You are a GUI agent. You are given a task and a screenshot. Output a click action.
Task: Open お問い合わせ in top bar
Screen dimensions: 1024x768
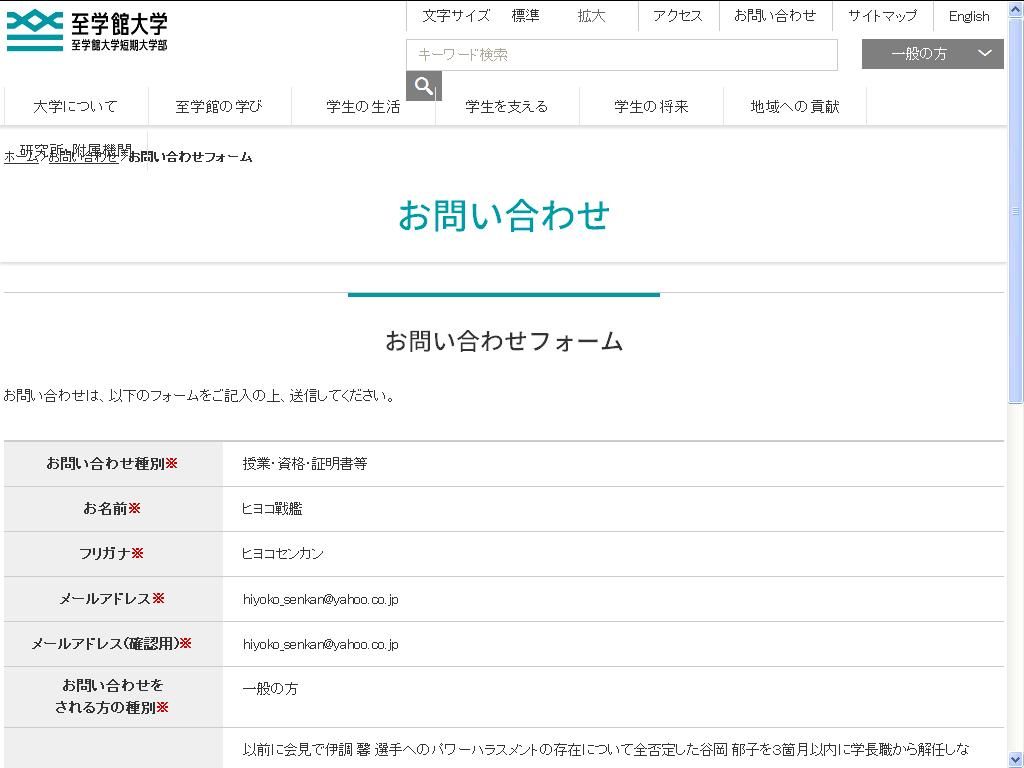(774, 16)
